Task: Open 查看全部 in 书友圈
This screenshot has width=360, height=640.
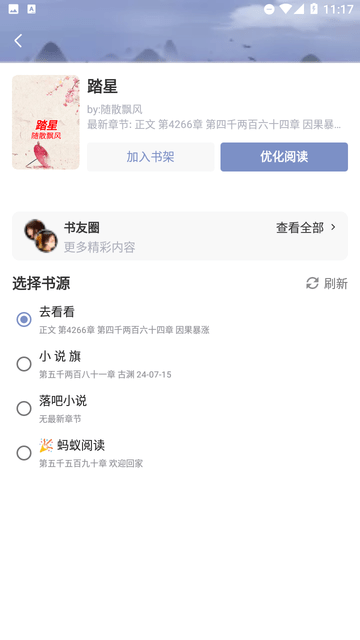Action: click(300, 228)
